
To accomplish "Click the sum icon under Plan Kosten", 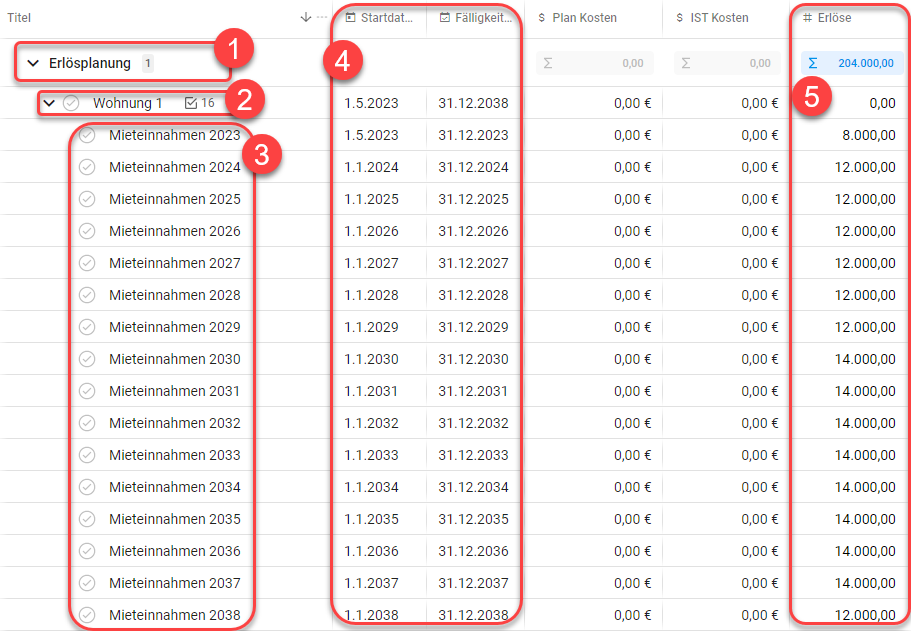I will pos(547,63).
